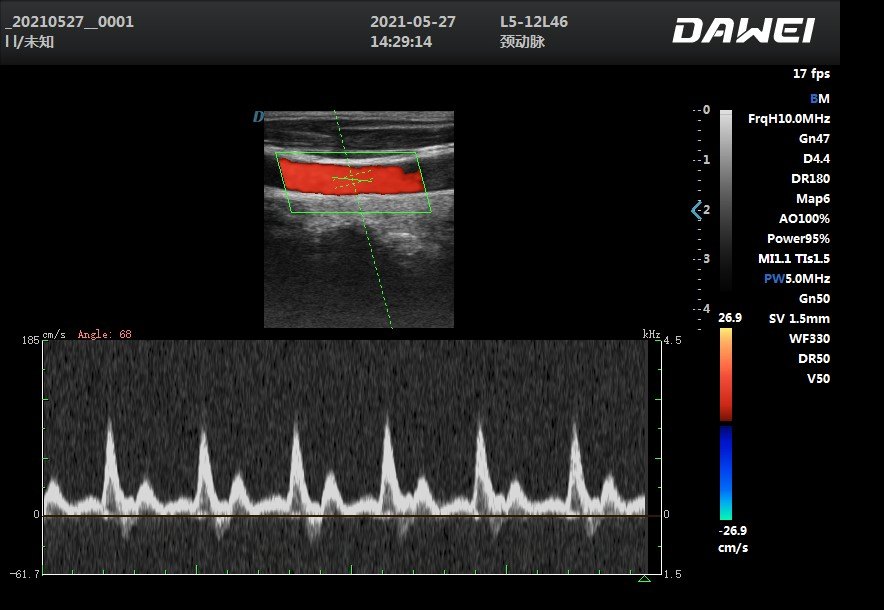Select the 'MI1.1 TIs1.5' readout

click(x=794, y=259)
